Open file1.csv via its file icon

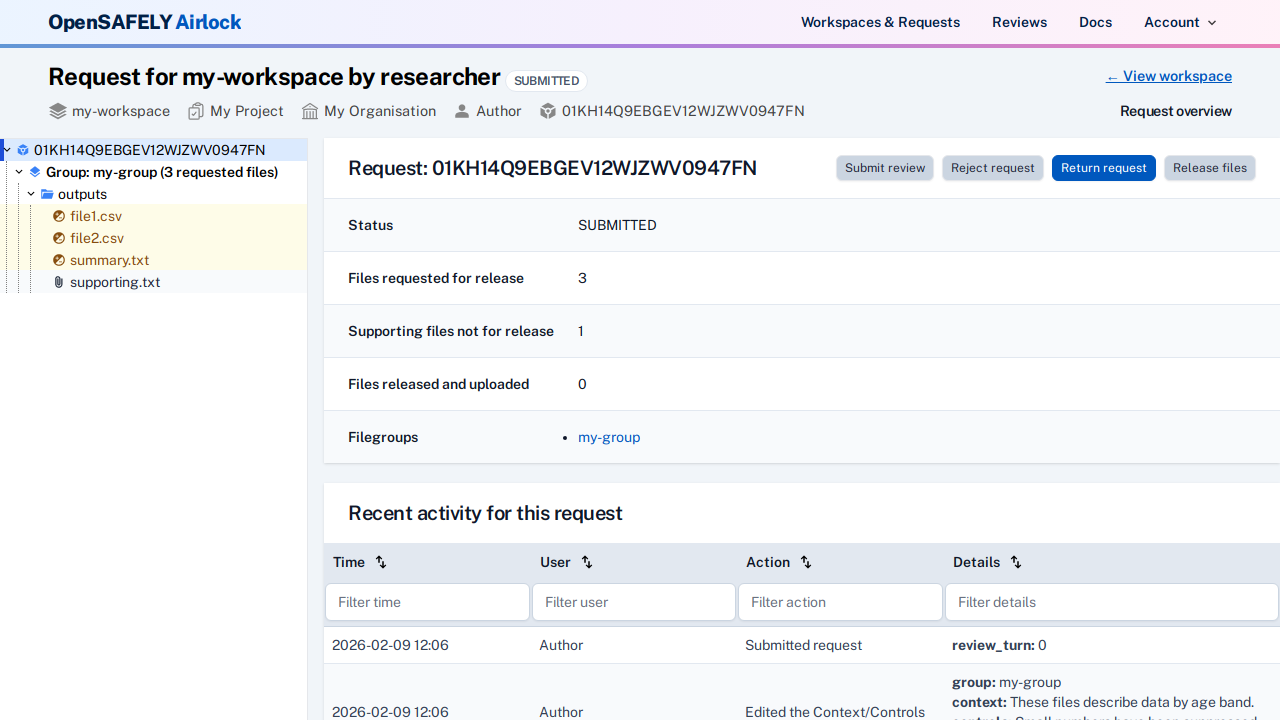pos(59,216)
